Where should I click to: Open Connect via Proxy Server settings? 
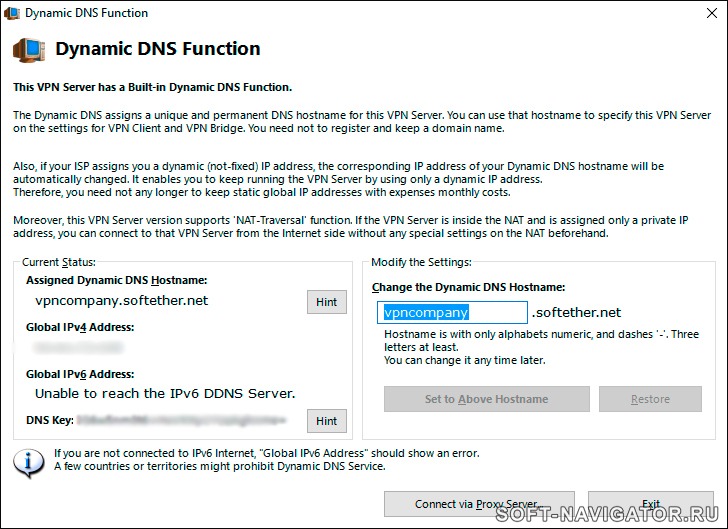[x=479, y=504]
